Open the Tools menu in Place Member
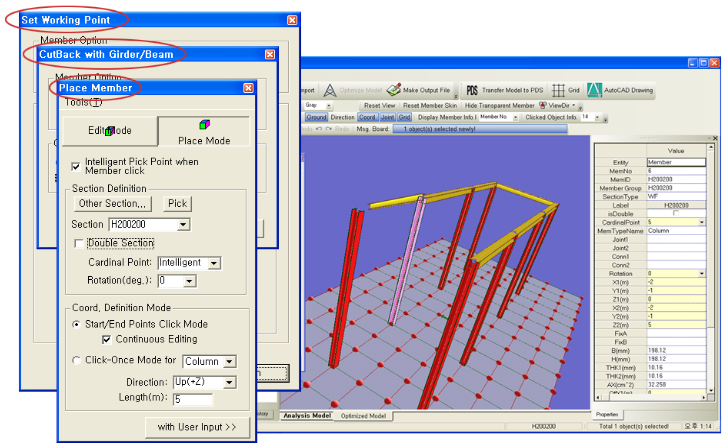Viewport: 728px width, 447px height. [82, 102]
